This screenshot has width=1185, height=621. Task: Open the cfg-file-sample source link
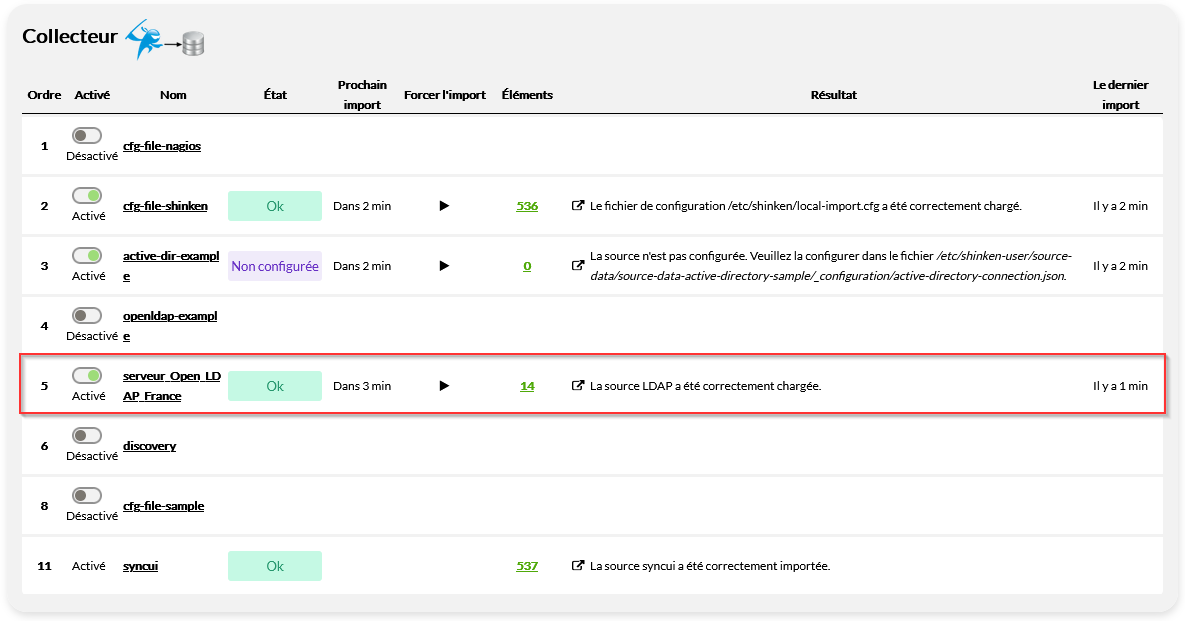tap(163, 506)
